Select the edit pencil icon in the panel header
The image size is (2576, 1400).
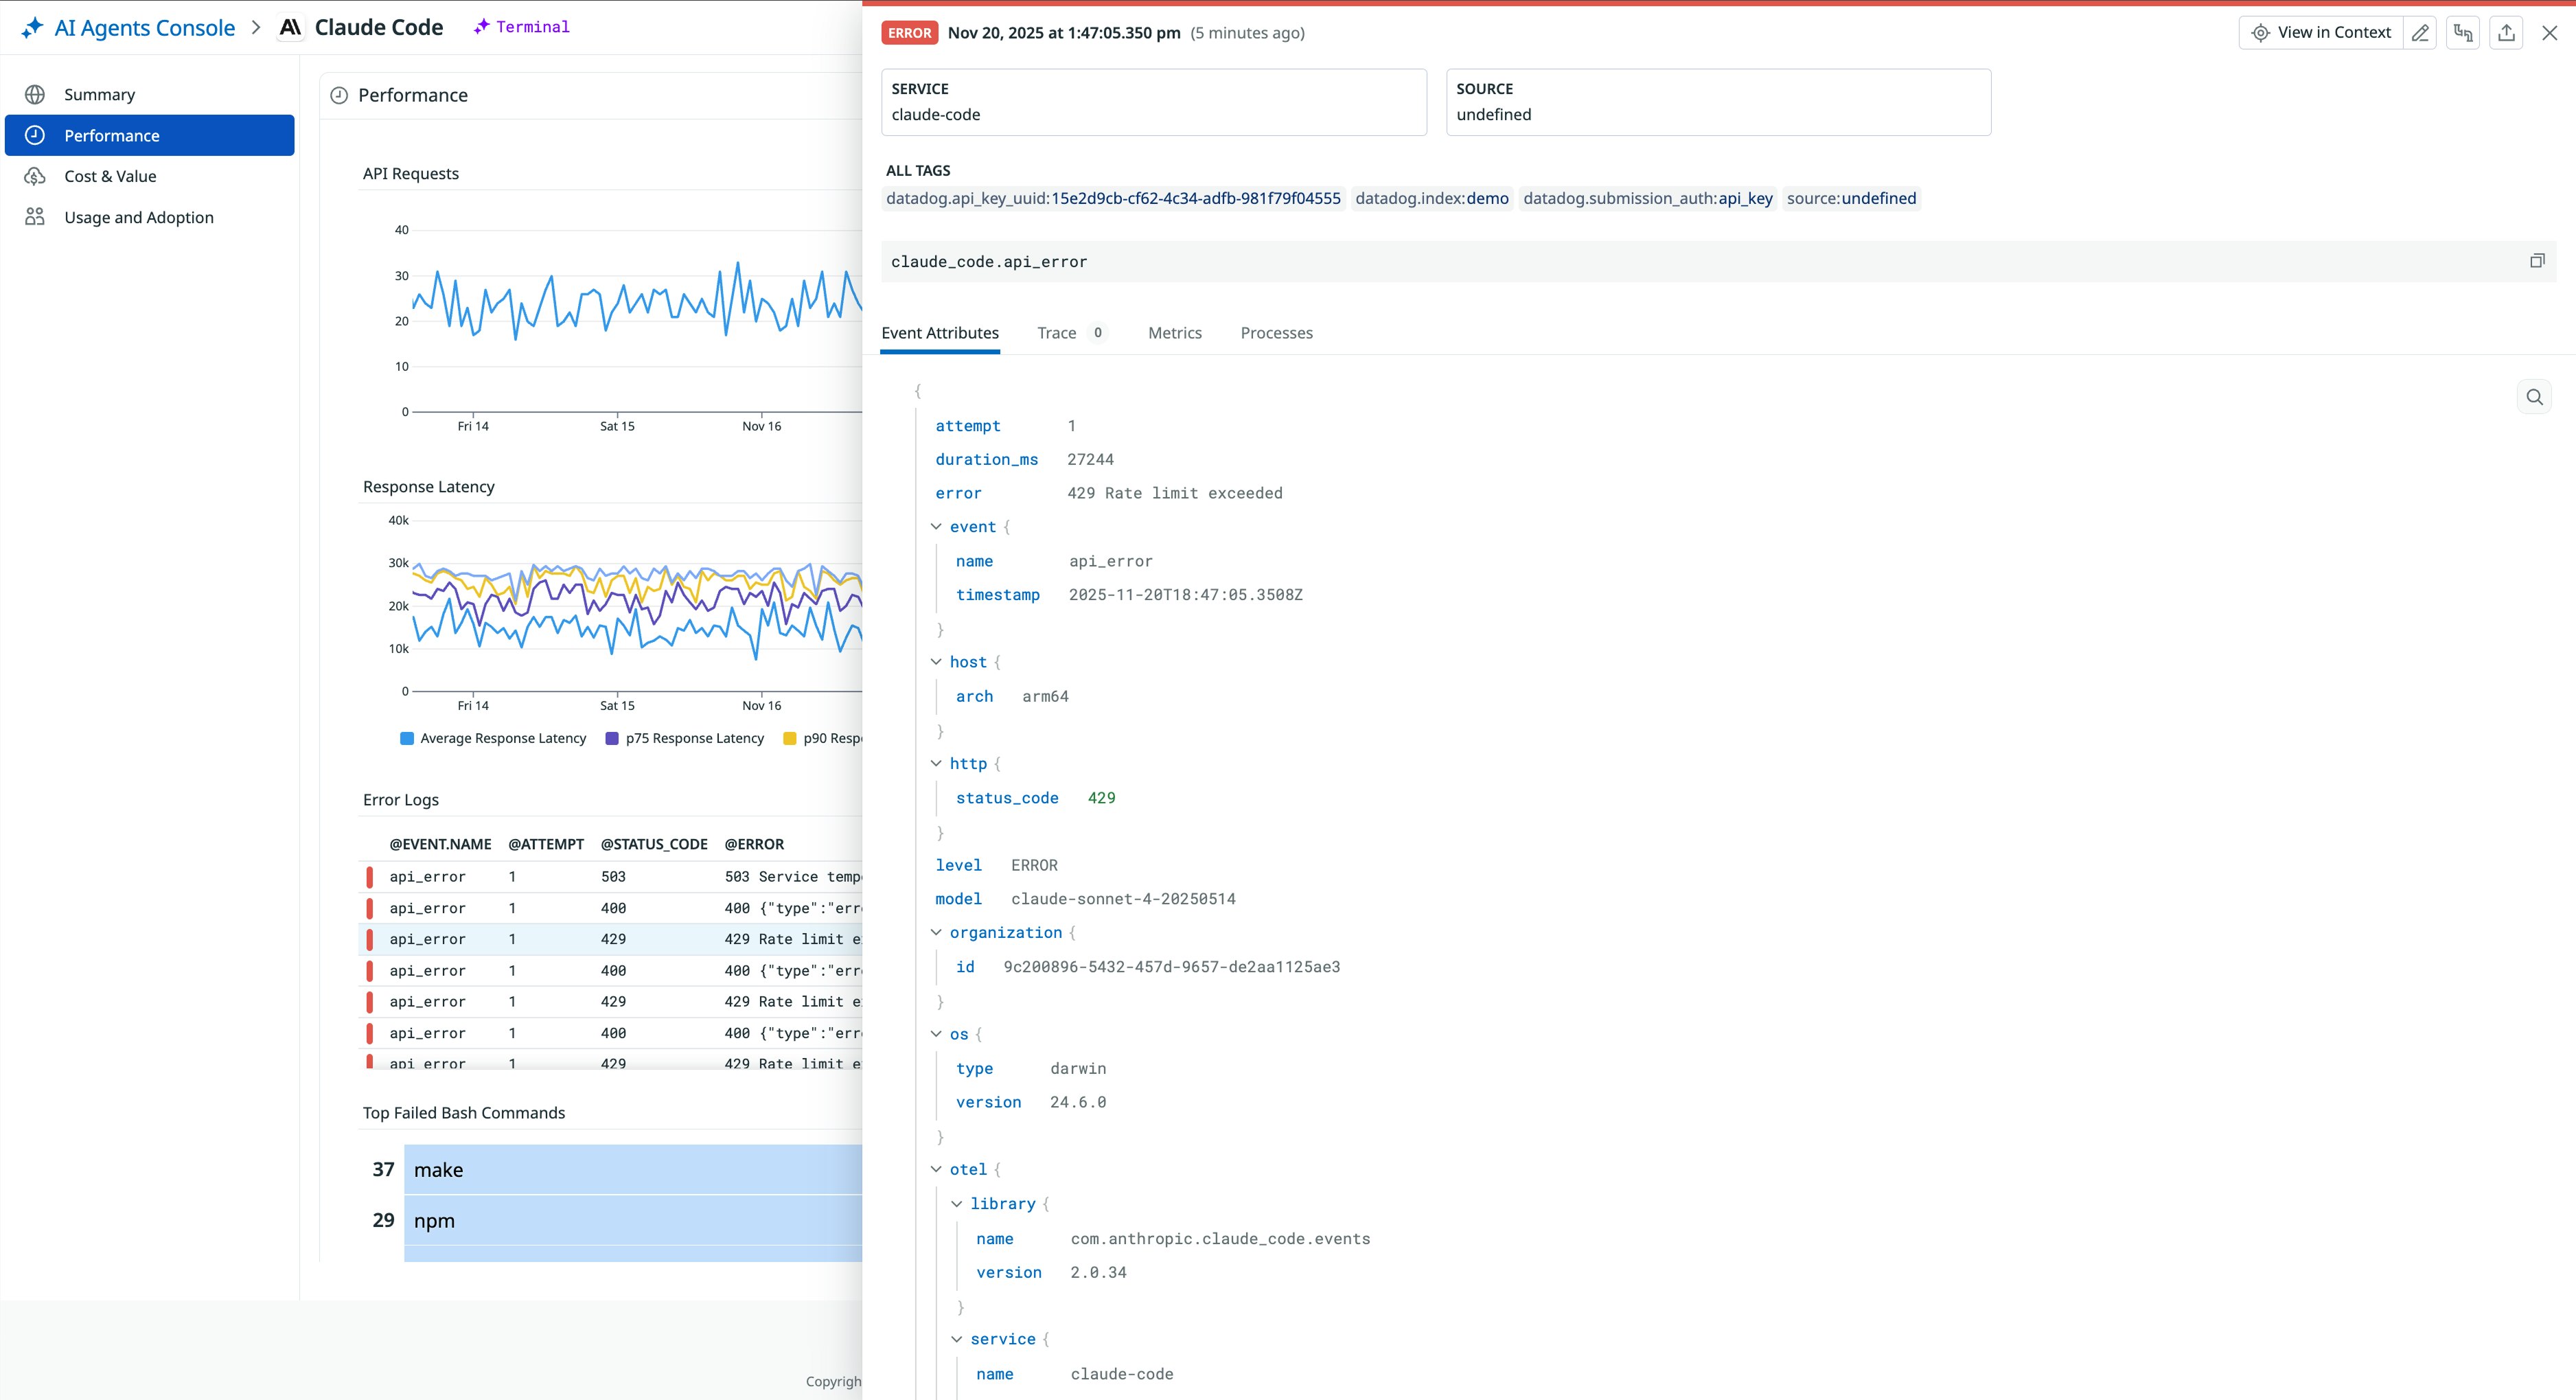(x=2421, y=32)
